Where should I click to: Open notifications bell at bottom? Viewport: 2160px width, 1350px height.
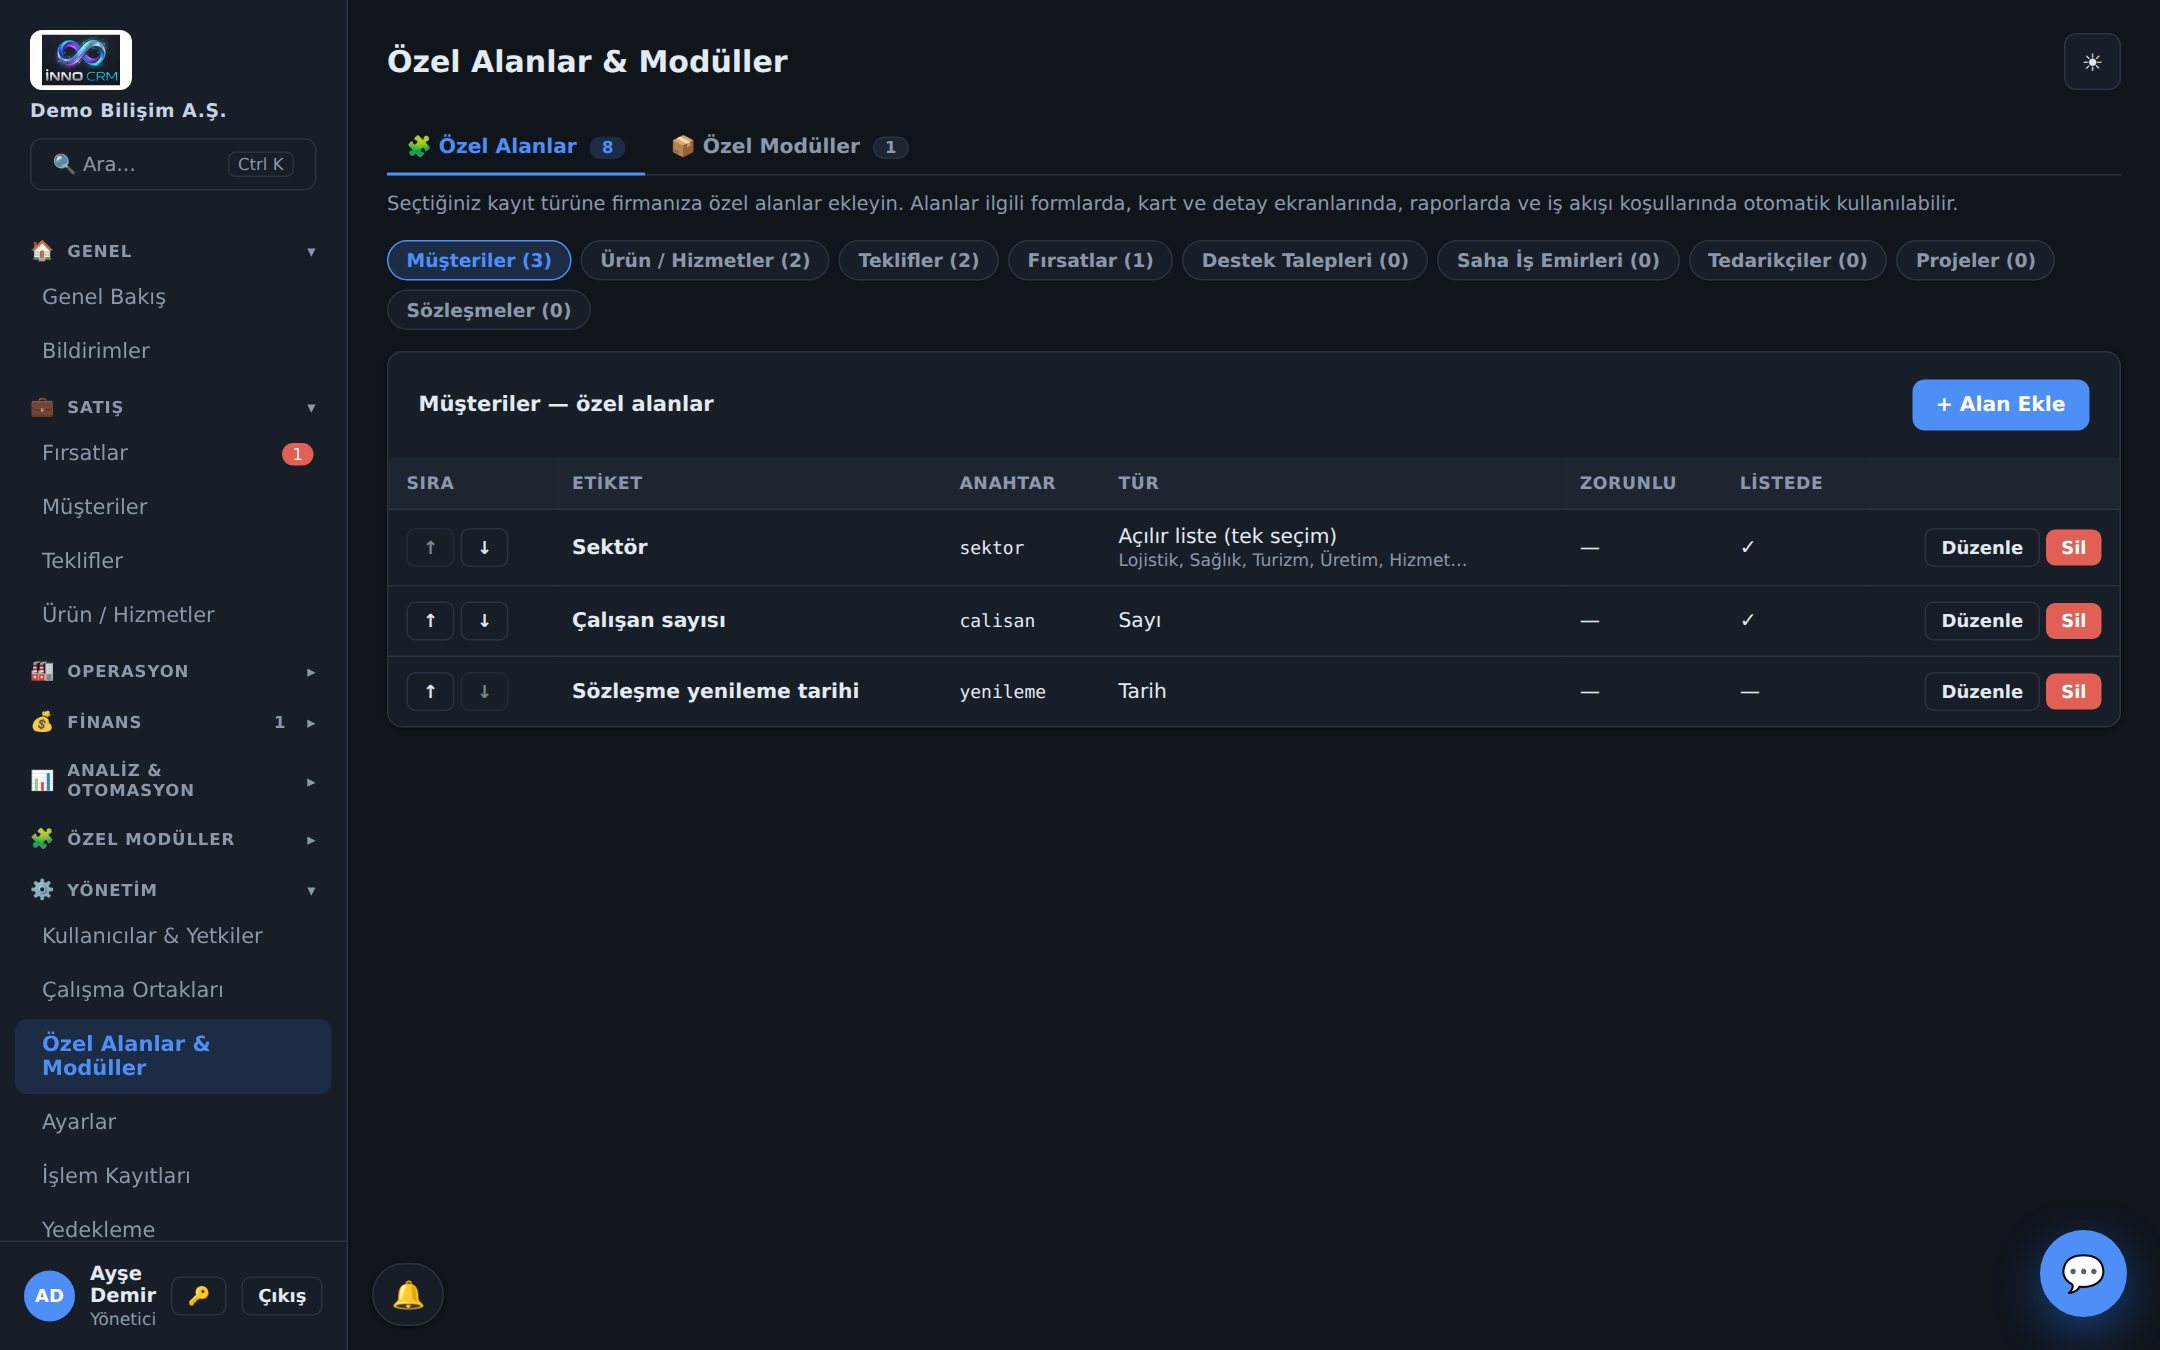pos(408,1294)
